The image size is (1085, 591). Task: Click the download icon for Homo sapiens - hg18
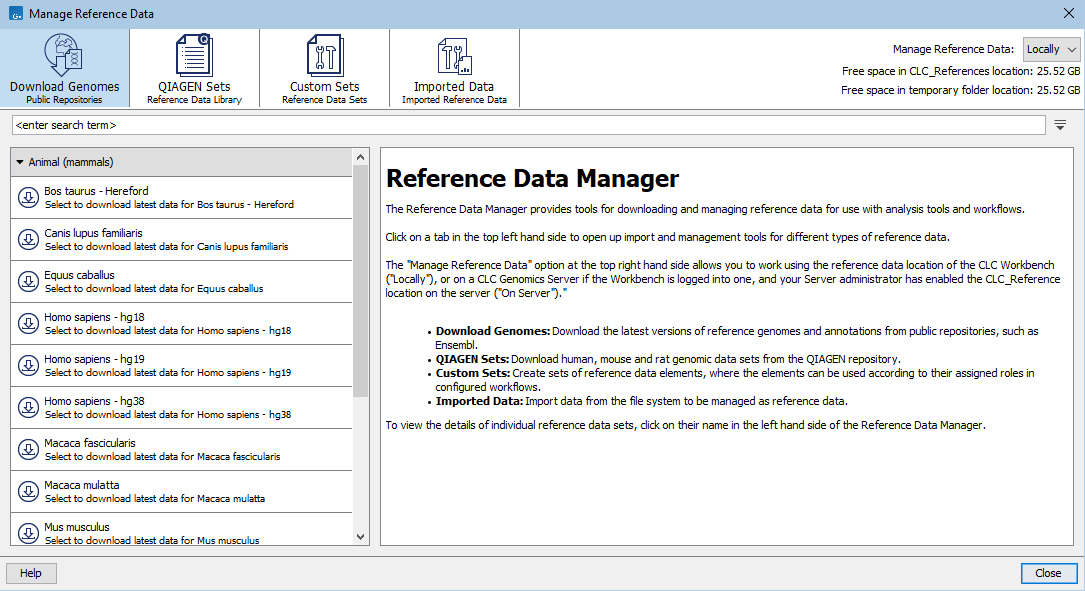(27, 322)
